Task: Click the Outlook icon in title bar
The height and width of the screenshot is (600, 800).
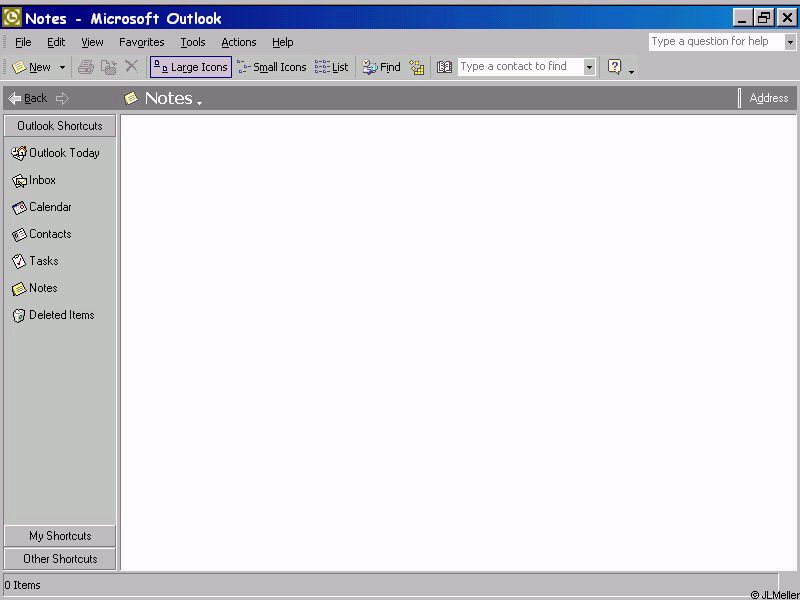Action: (x=12, y=18)
